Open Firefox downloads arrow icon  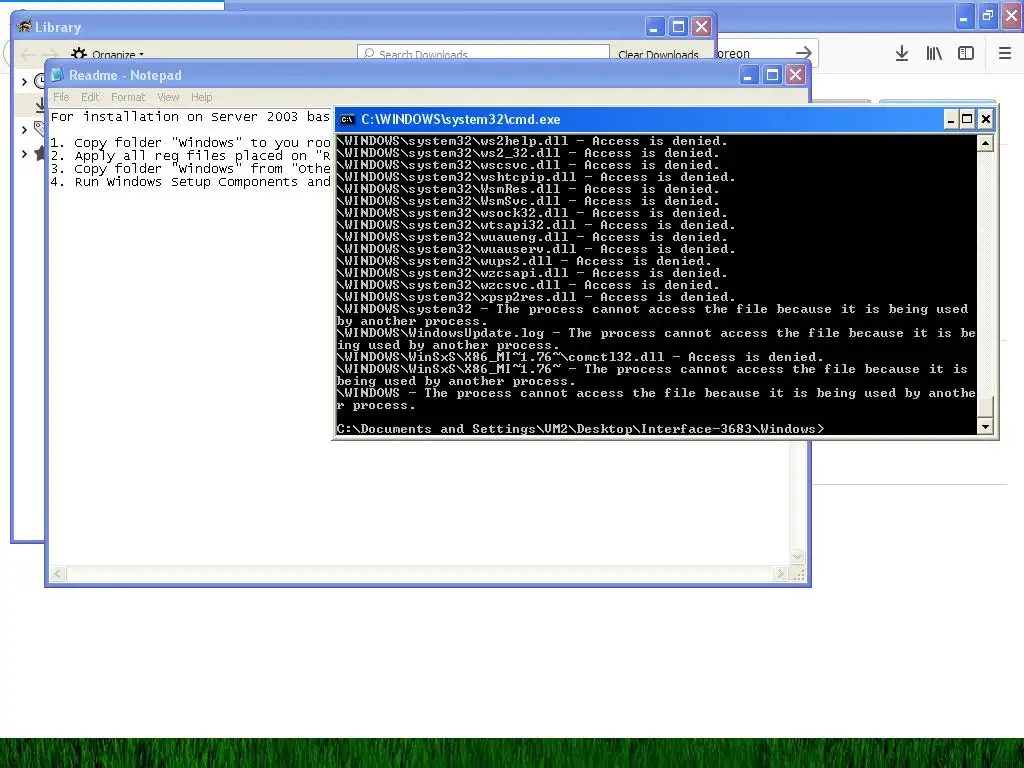click(x=902, y=54)
